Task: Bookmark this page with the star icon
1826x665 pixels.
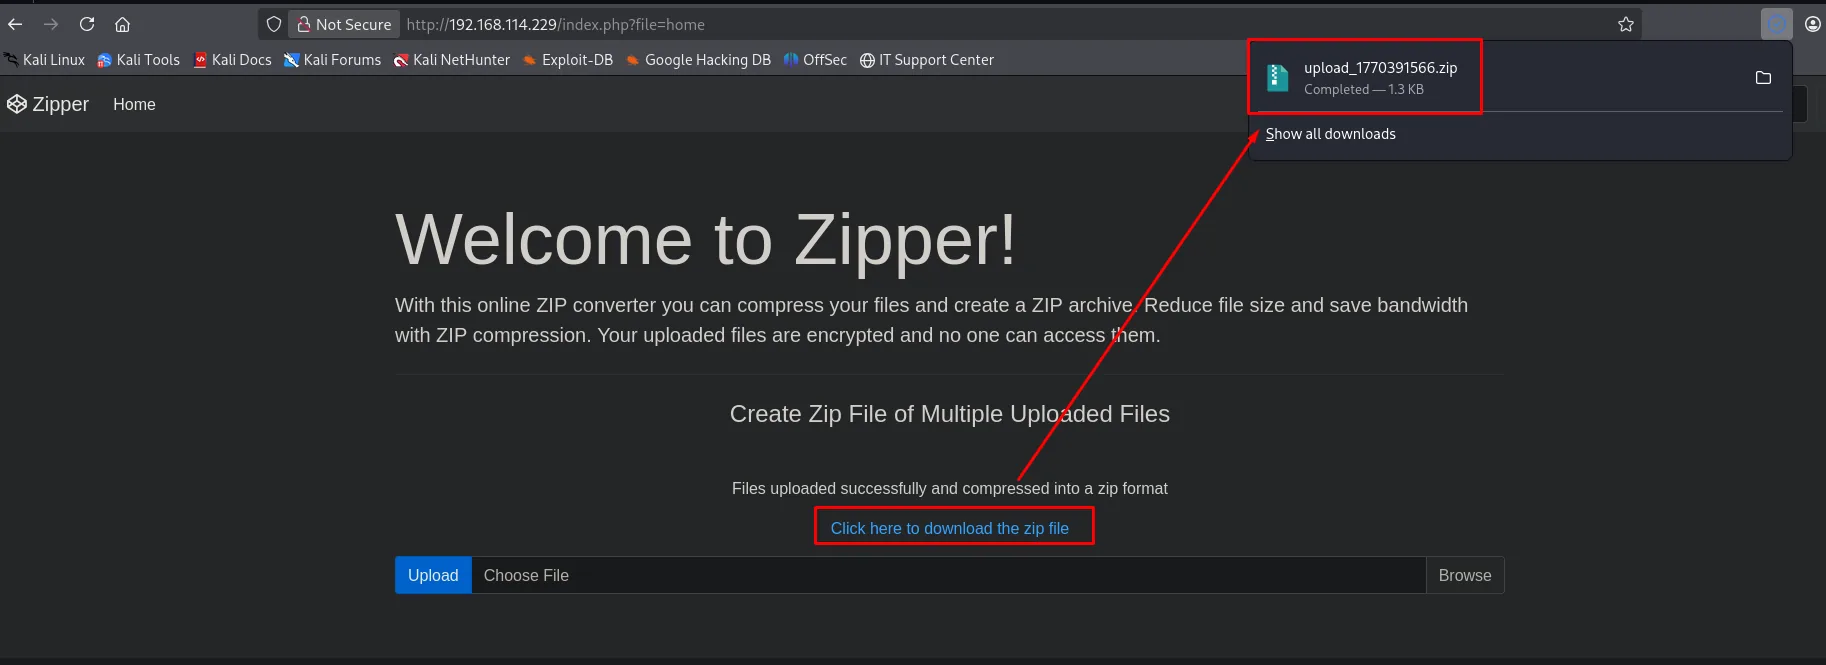Action: (x=1626, y=24)
